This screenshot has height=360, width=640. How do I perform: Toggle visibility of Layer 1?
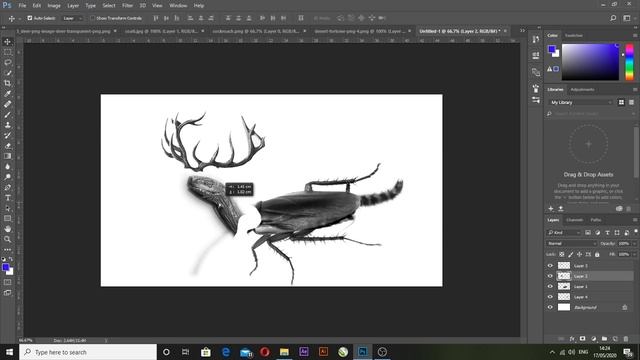pos(550,287)
